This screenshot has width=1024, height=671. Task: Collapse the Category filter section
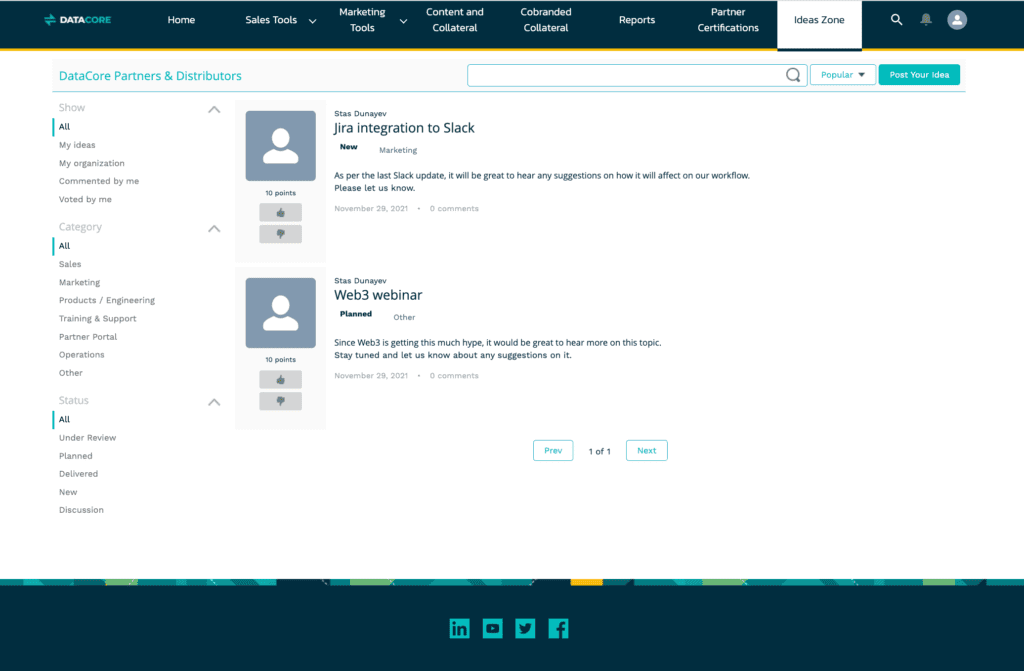pos(214,229)
